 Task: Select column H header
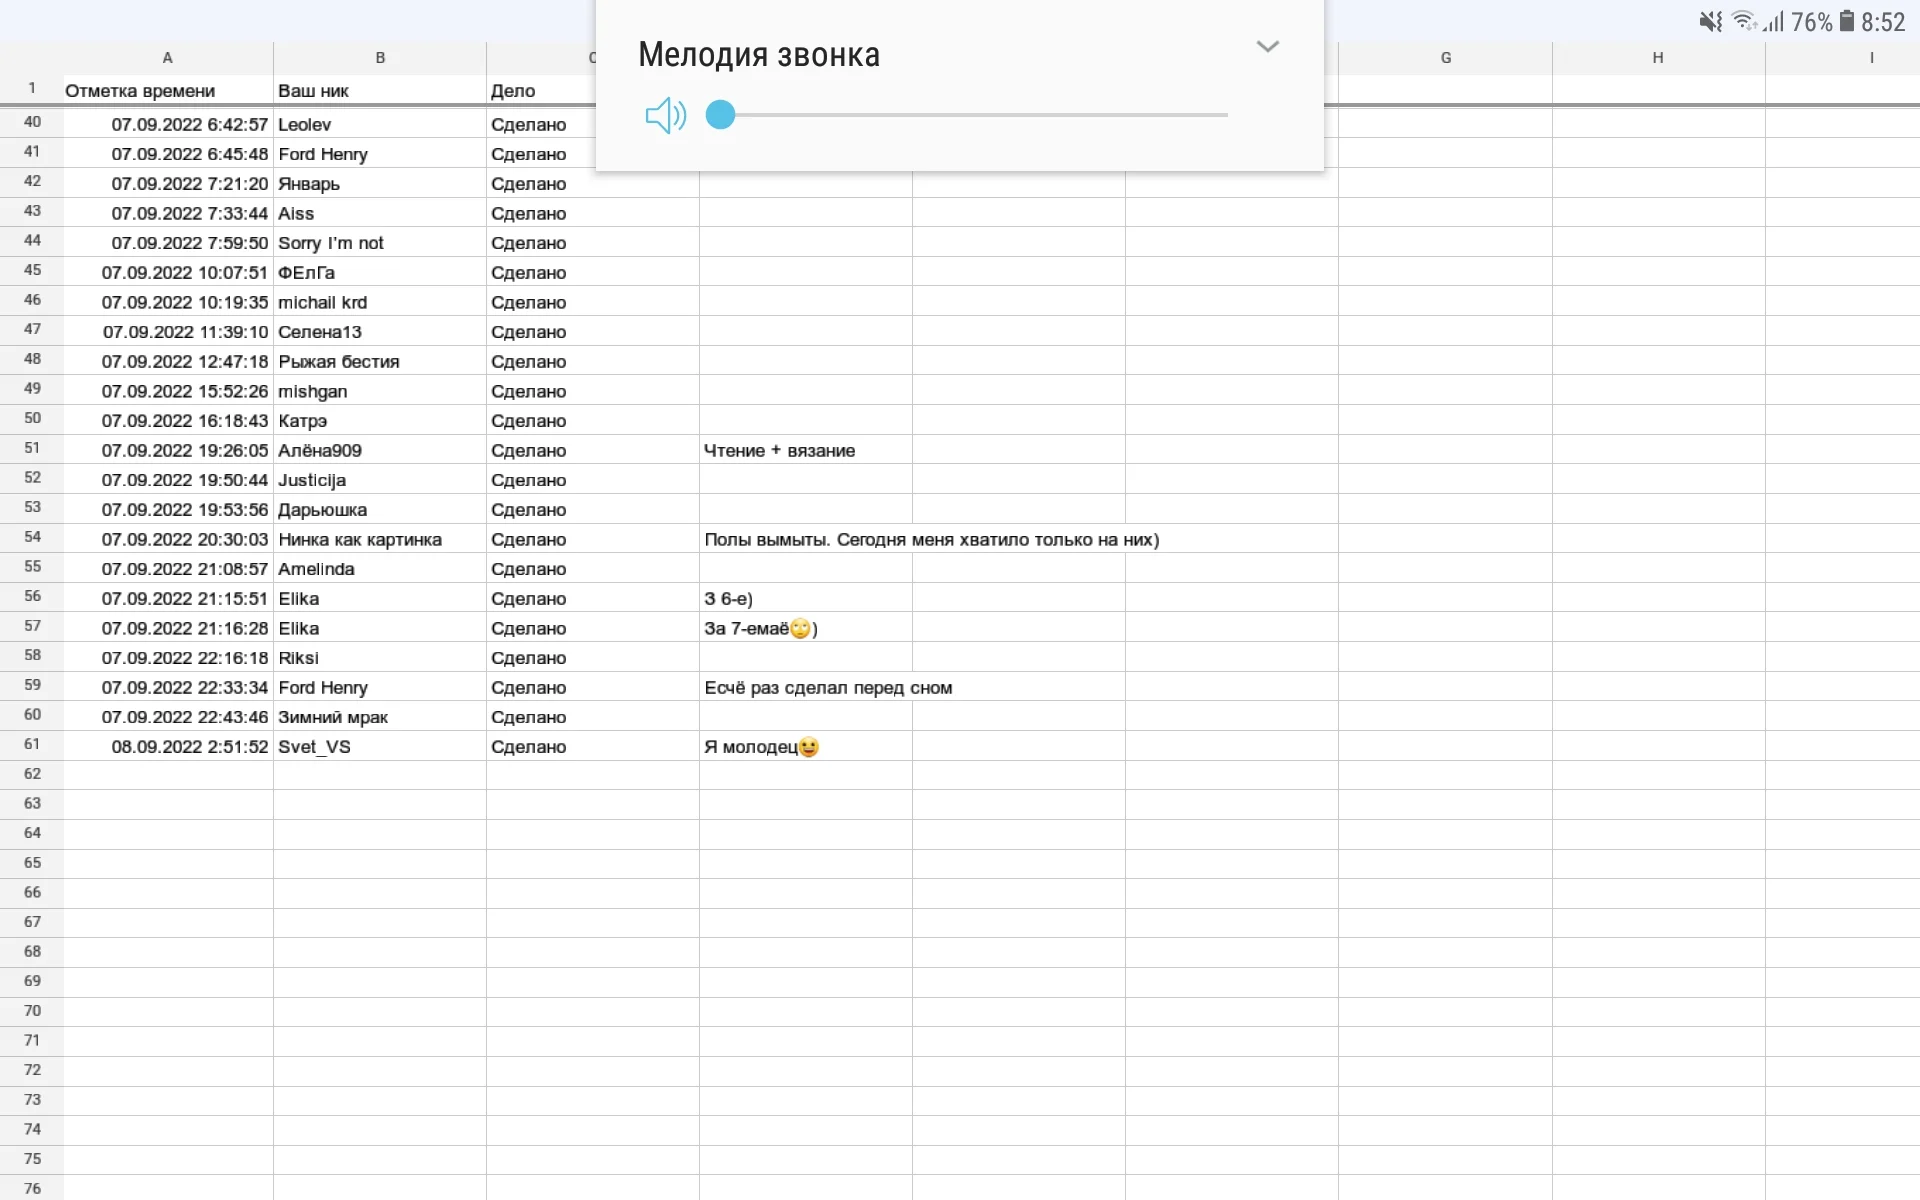click(1658, 58)
